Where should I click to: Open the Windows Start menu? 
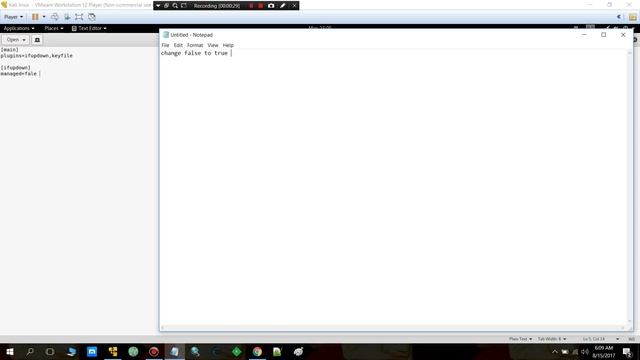click(x=10, y=351)
